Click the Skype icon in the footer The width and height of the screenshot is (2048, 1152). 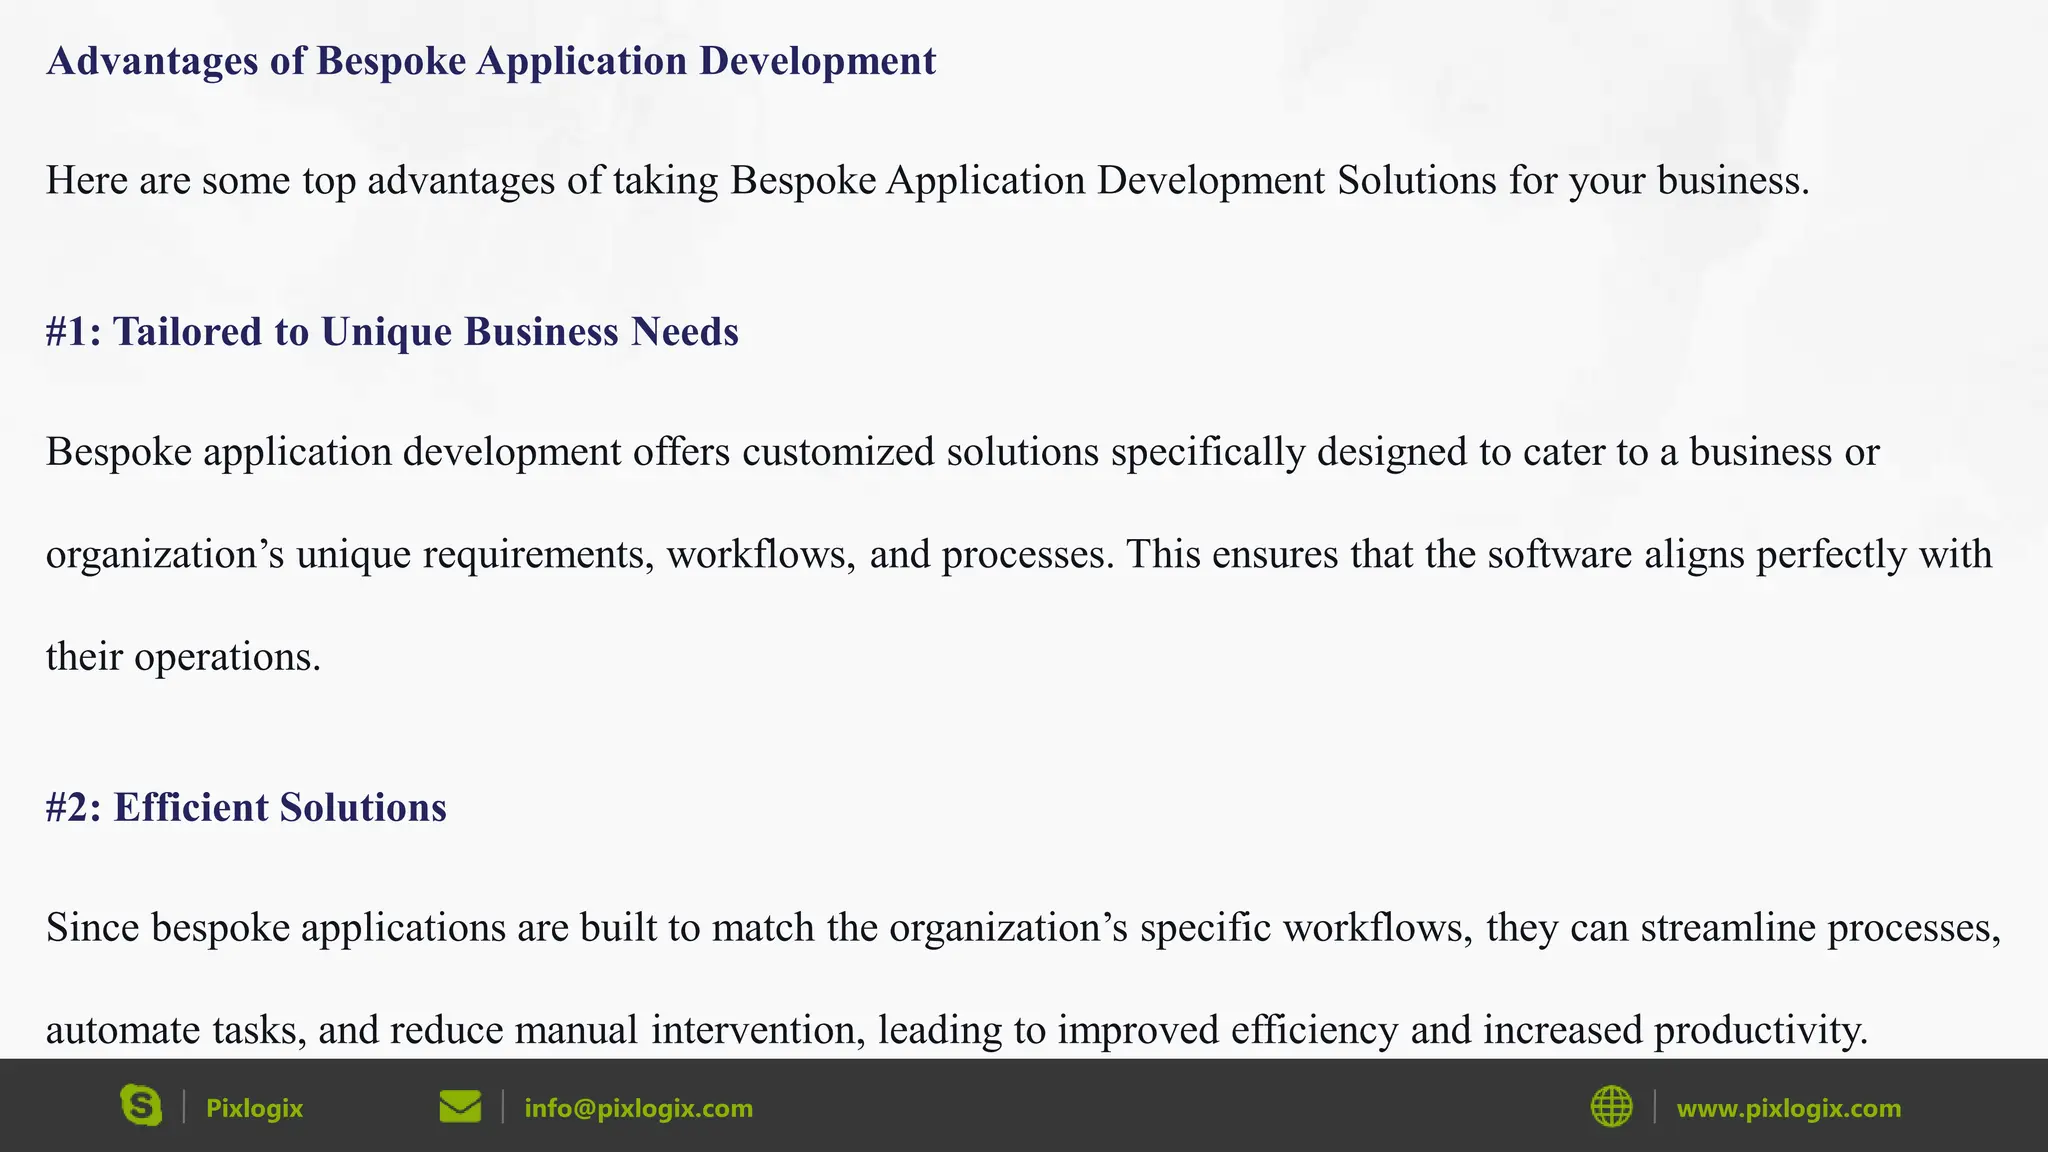[x=141, y=1106]
